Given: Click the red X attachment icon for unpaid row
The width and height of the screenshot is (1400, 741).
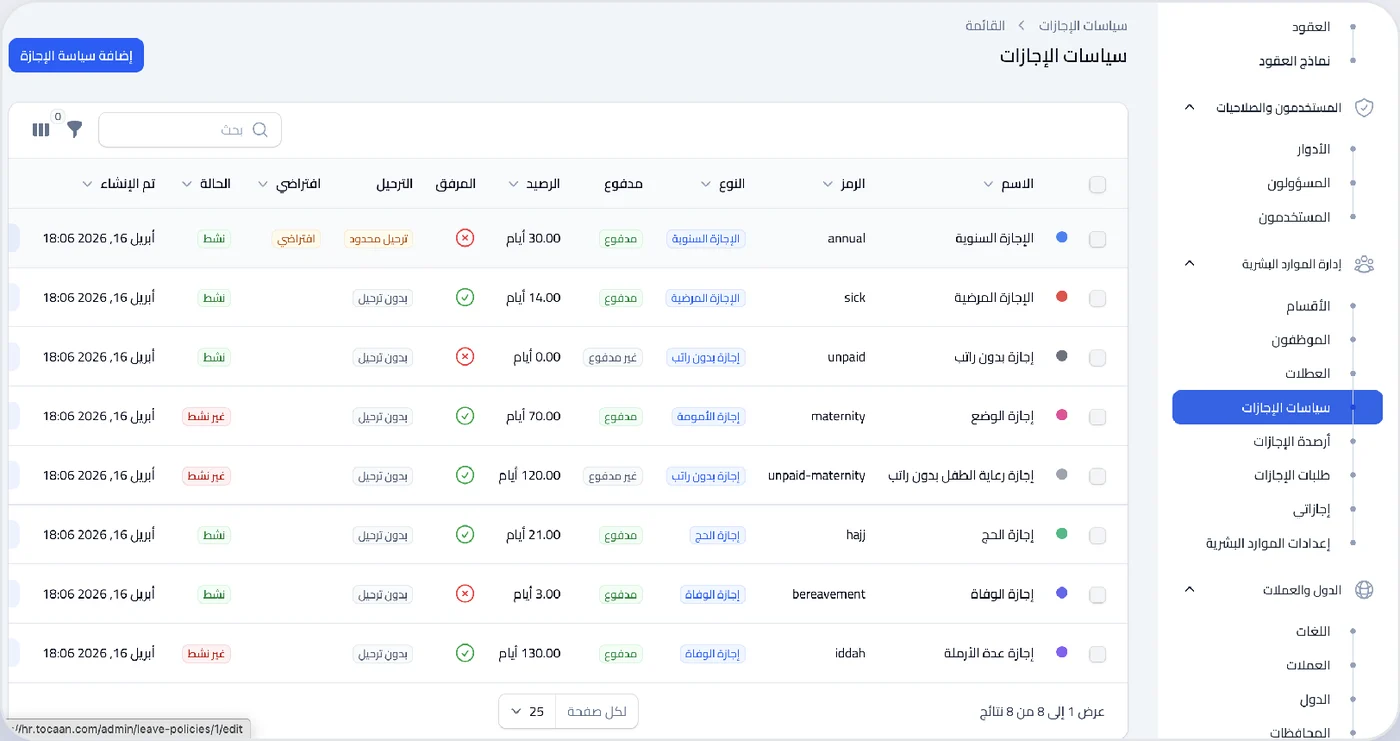Looking at the screenshot, I should (x=464, y=356).
